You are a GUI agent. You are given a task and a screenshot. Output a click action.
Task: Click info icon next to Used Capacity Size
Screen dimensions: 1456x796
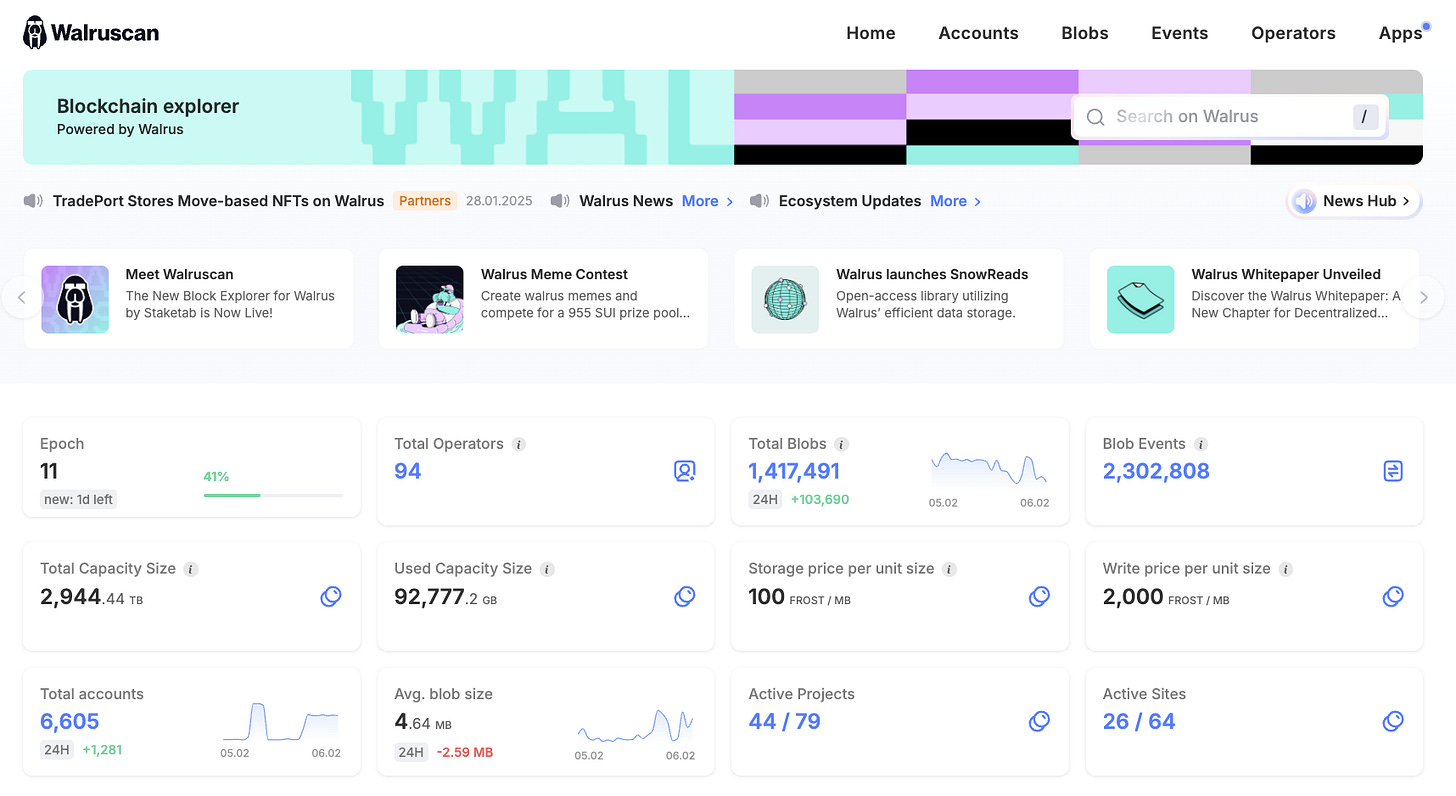[547, 569]
